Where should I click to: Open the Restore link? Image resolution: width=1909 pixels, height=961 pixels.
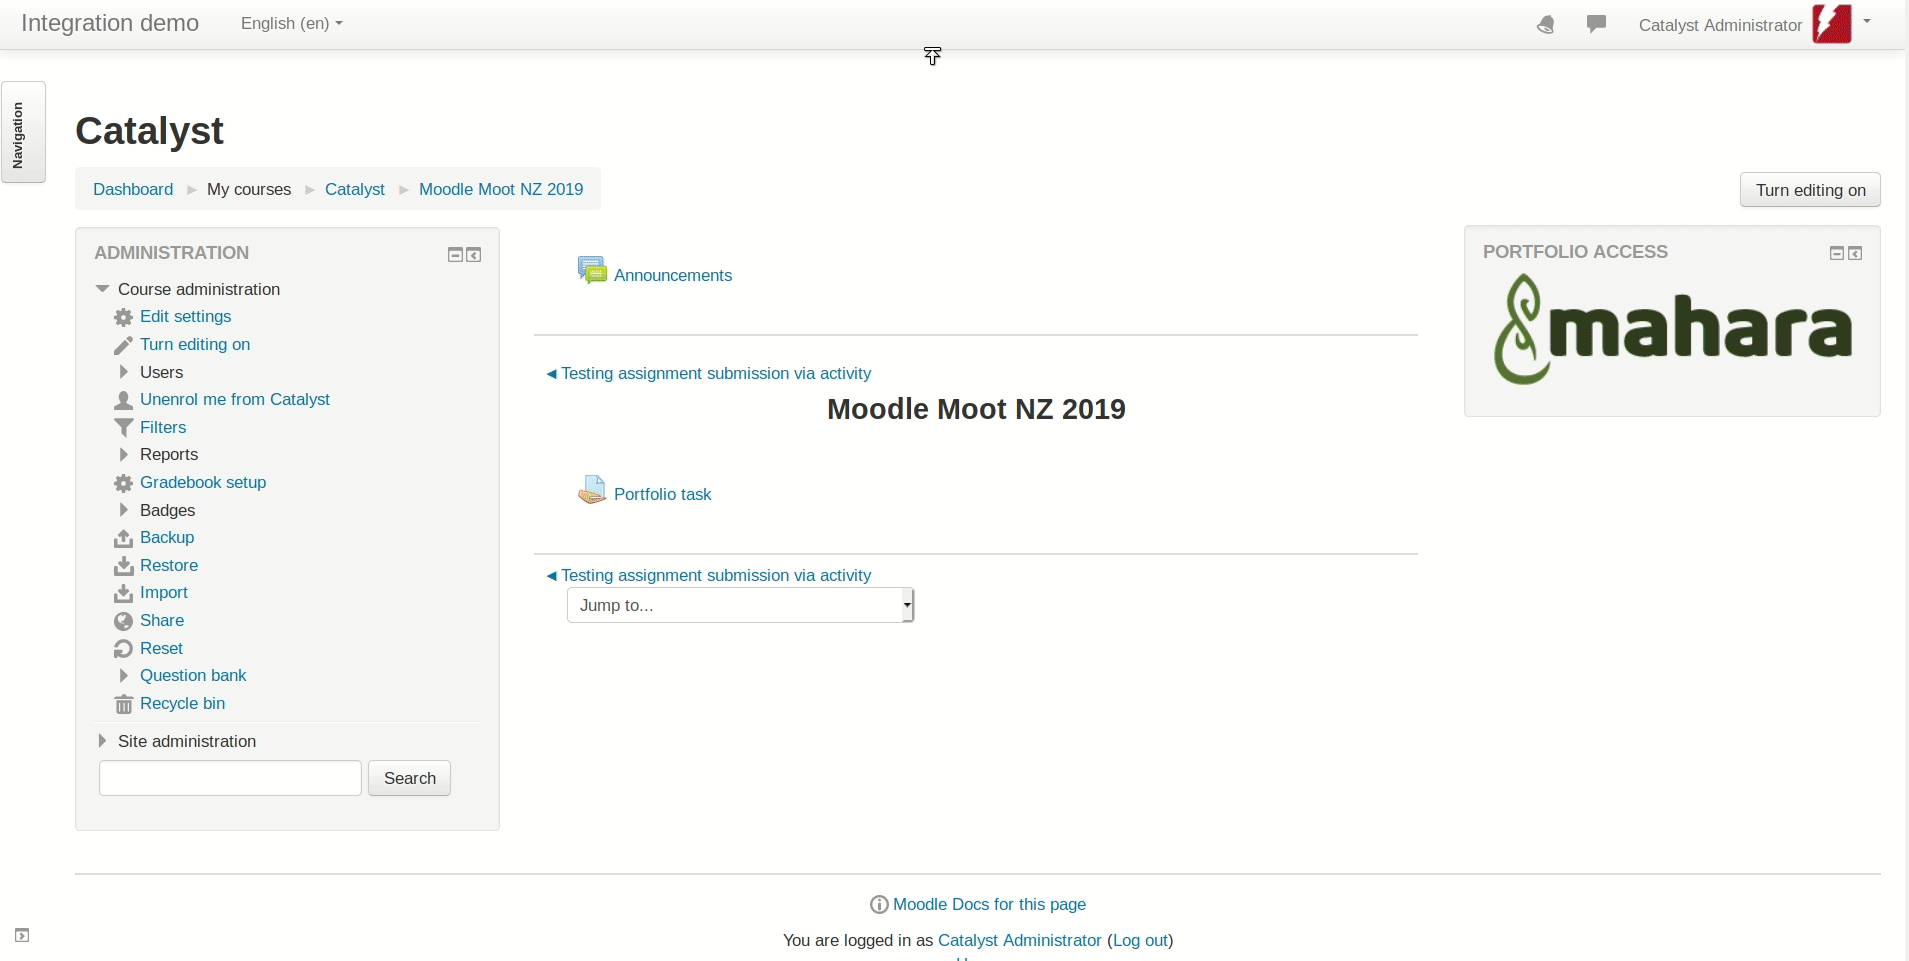169,565
